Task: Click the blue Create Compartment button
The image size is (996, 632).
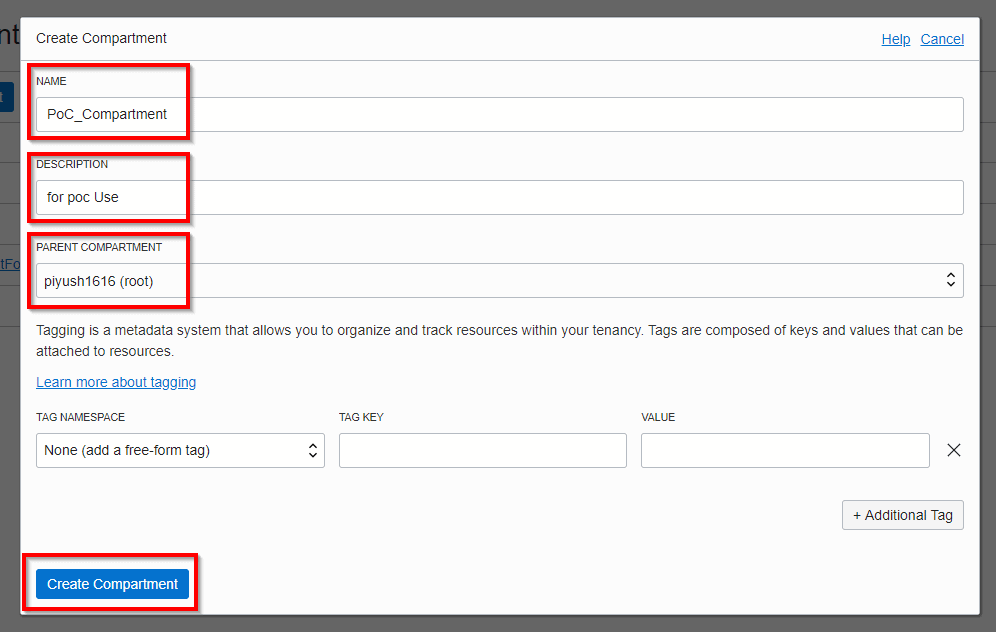Action: click(112, 584)
